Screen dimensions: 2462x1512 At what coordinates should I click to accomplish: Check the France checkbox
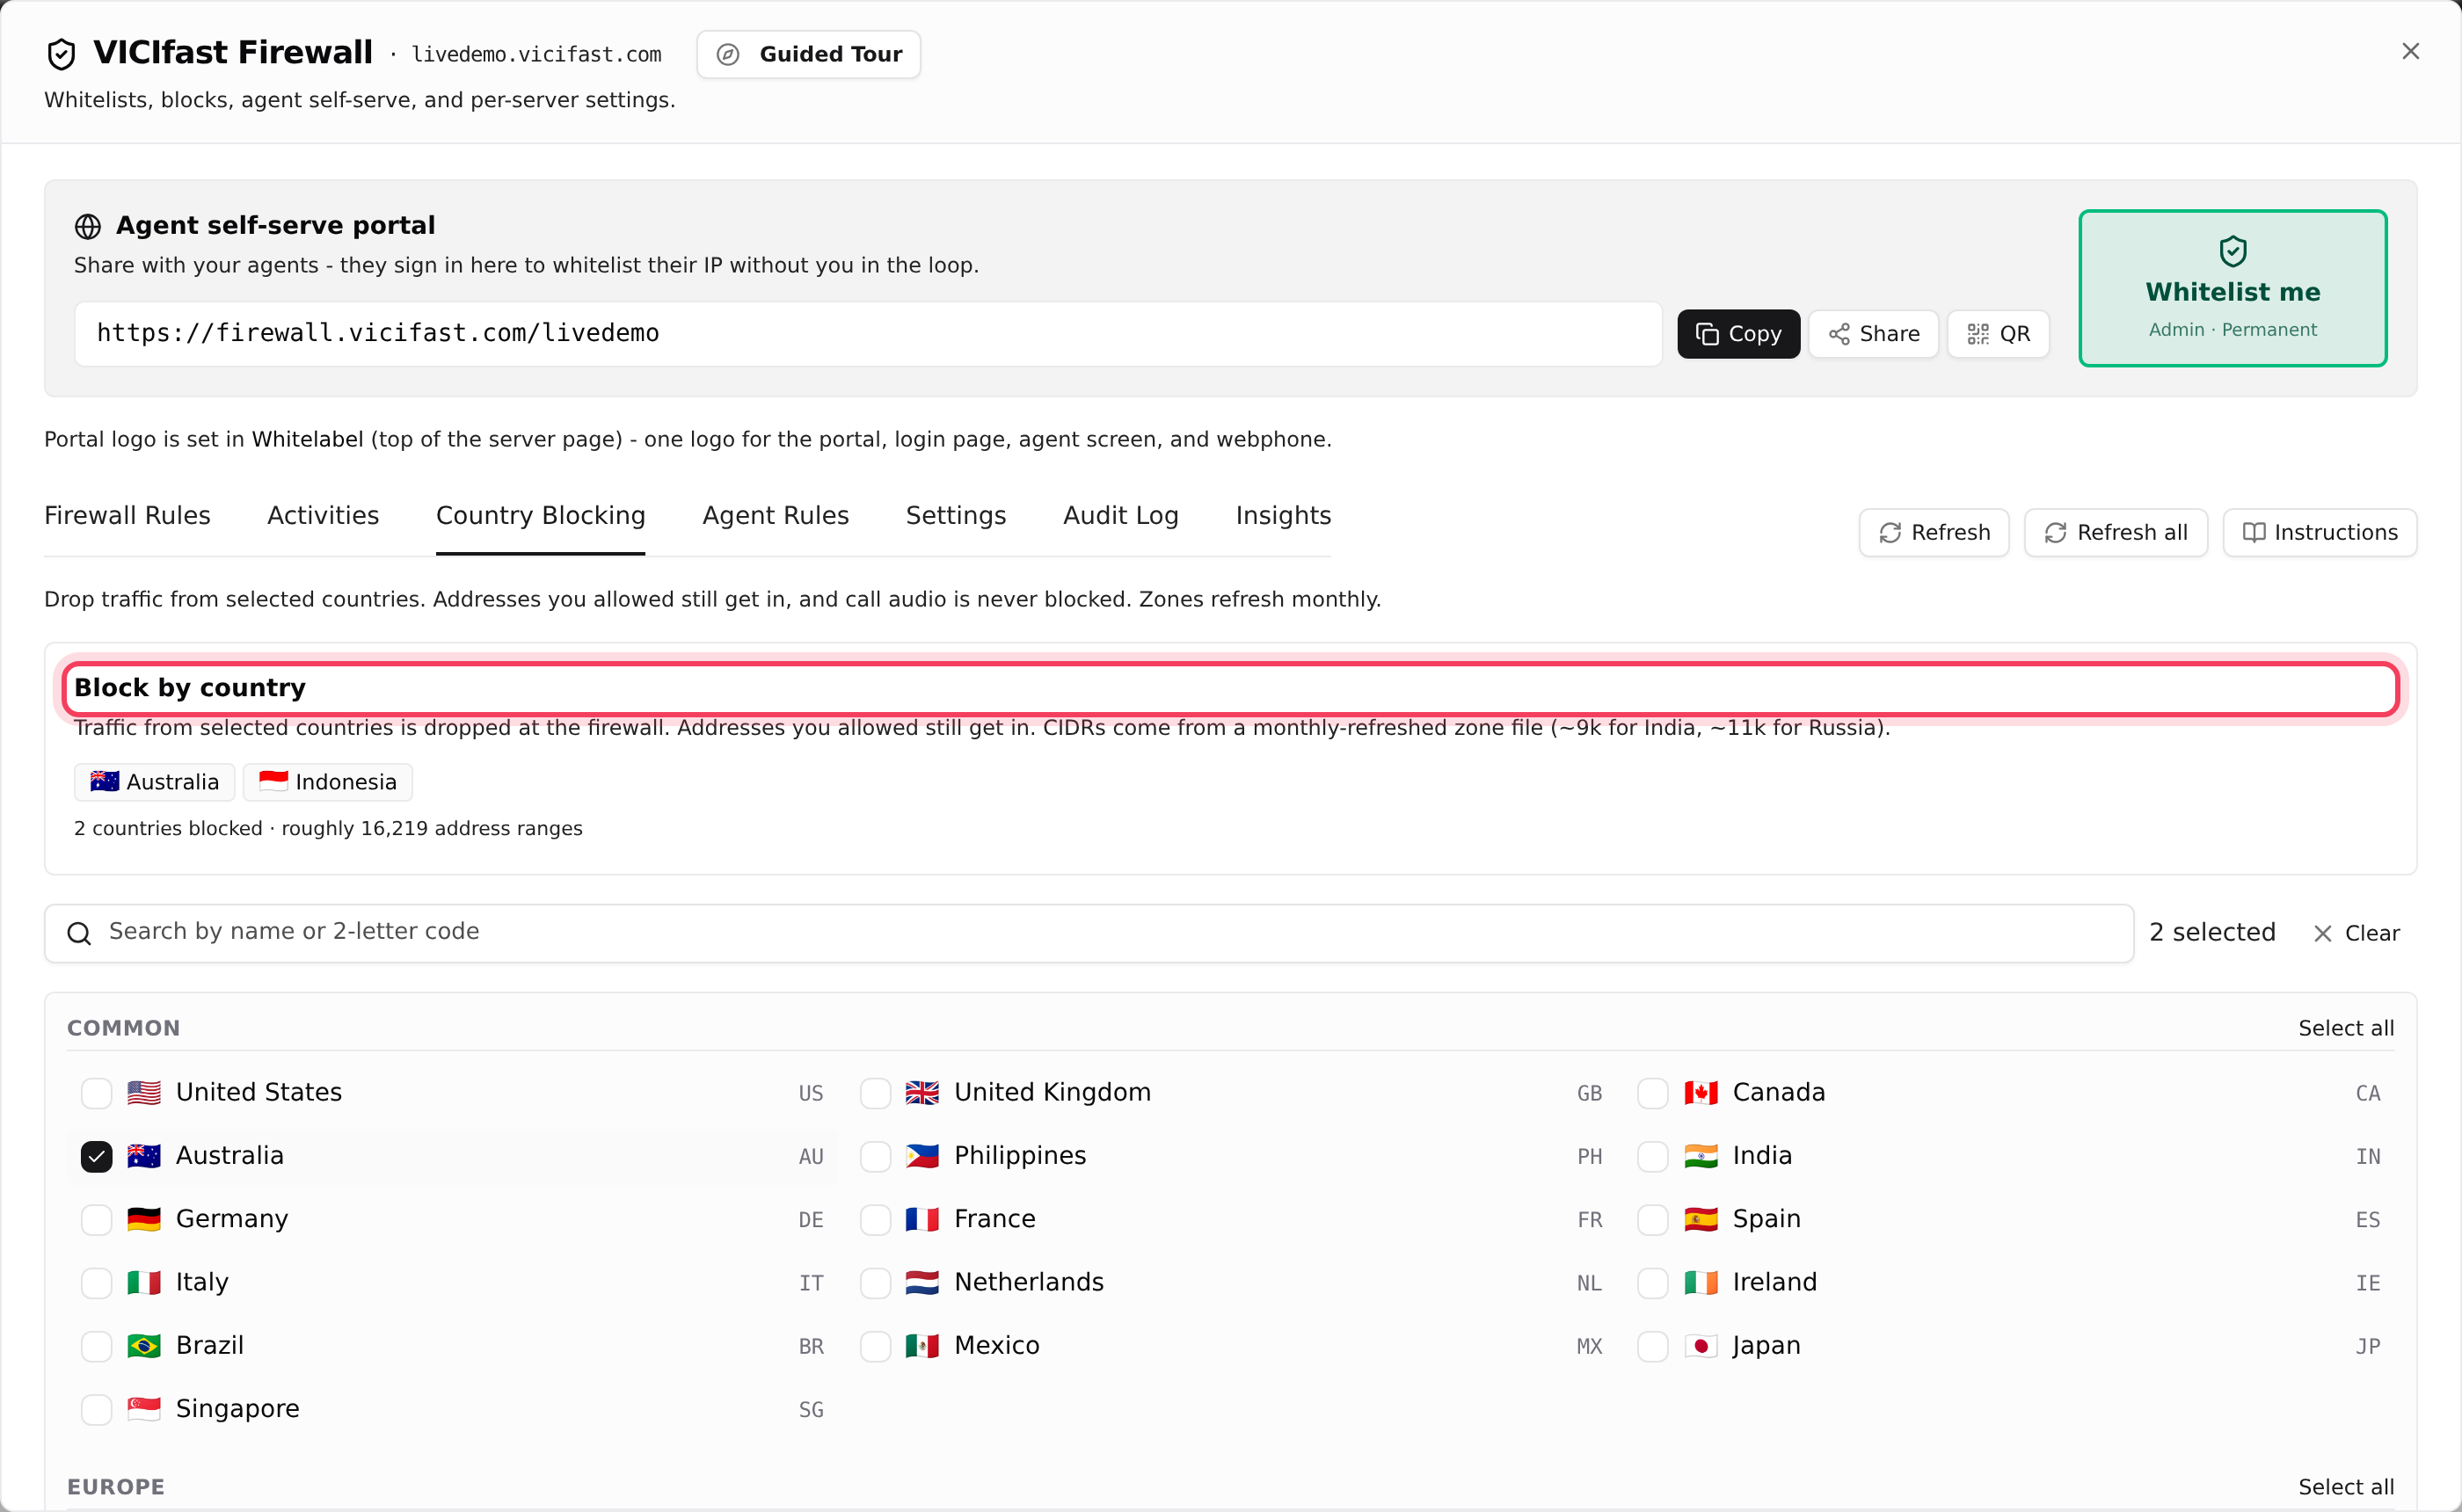pos(875,1219)
